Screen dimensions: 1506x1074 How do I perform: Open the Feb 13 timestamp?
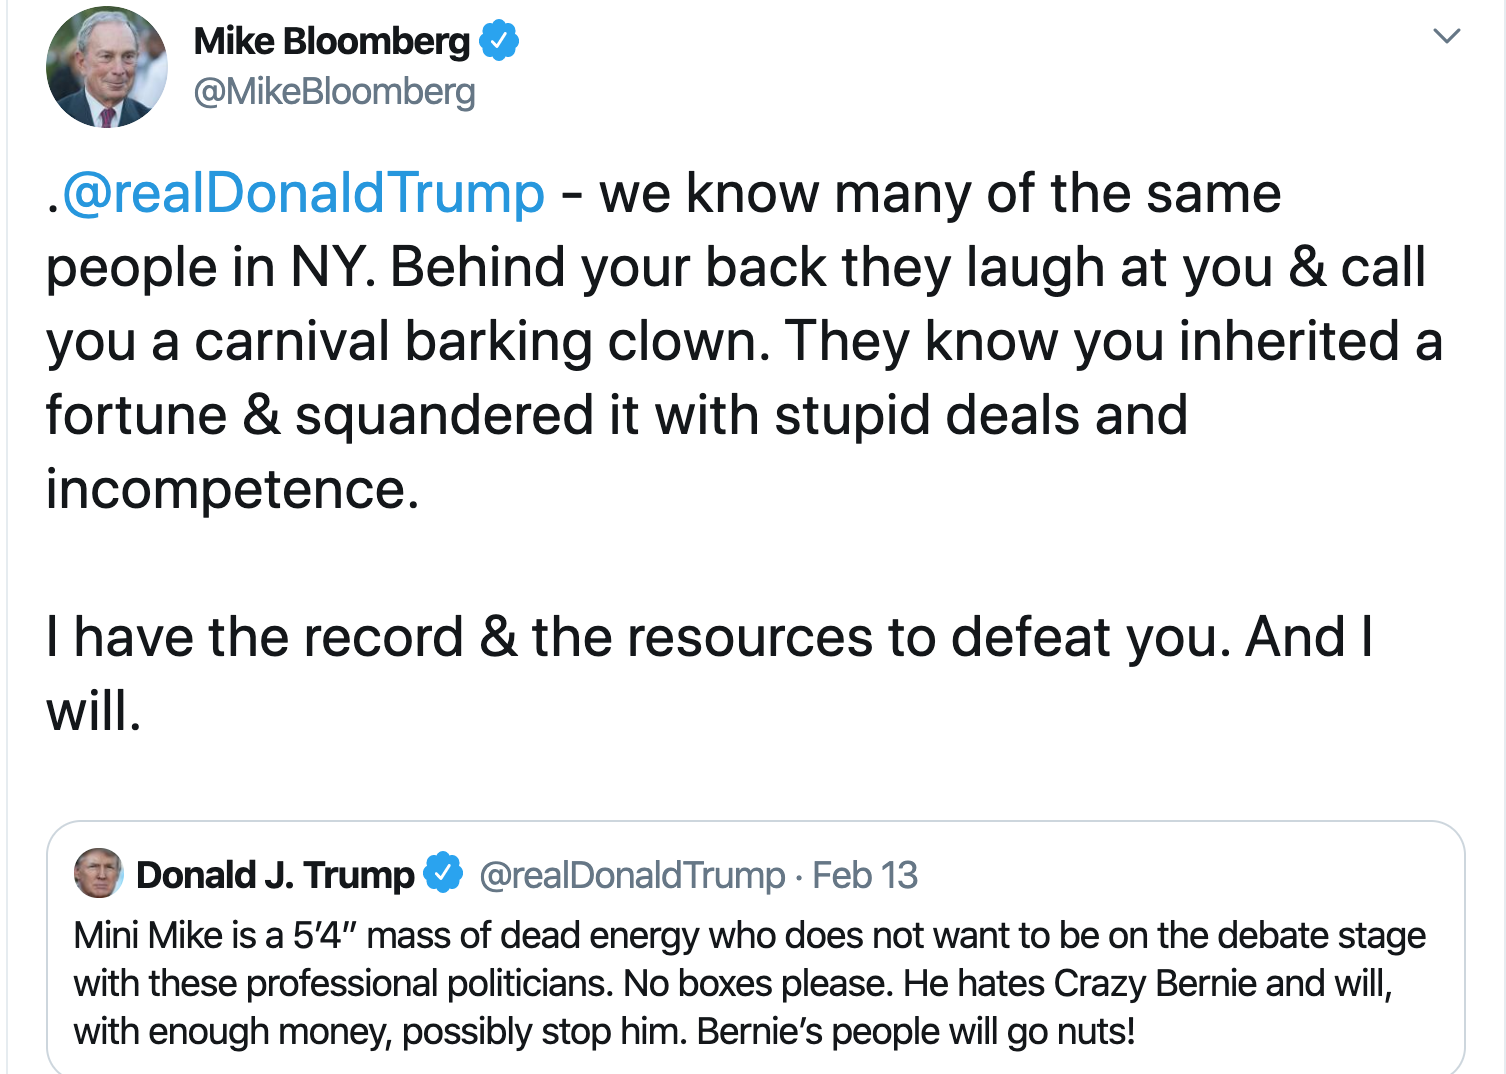click(x=864, y=875)
